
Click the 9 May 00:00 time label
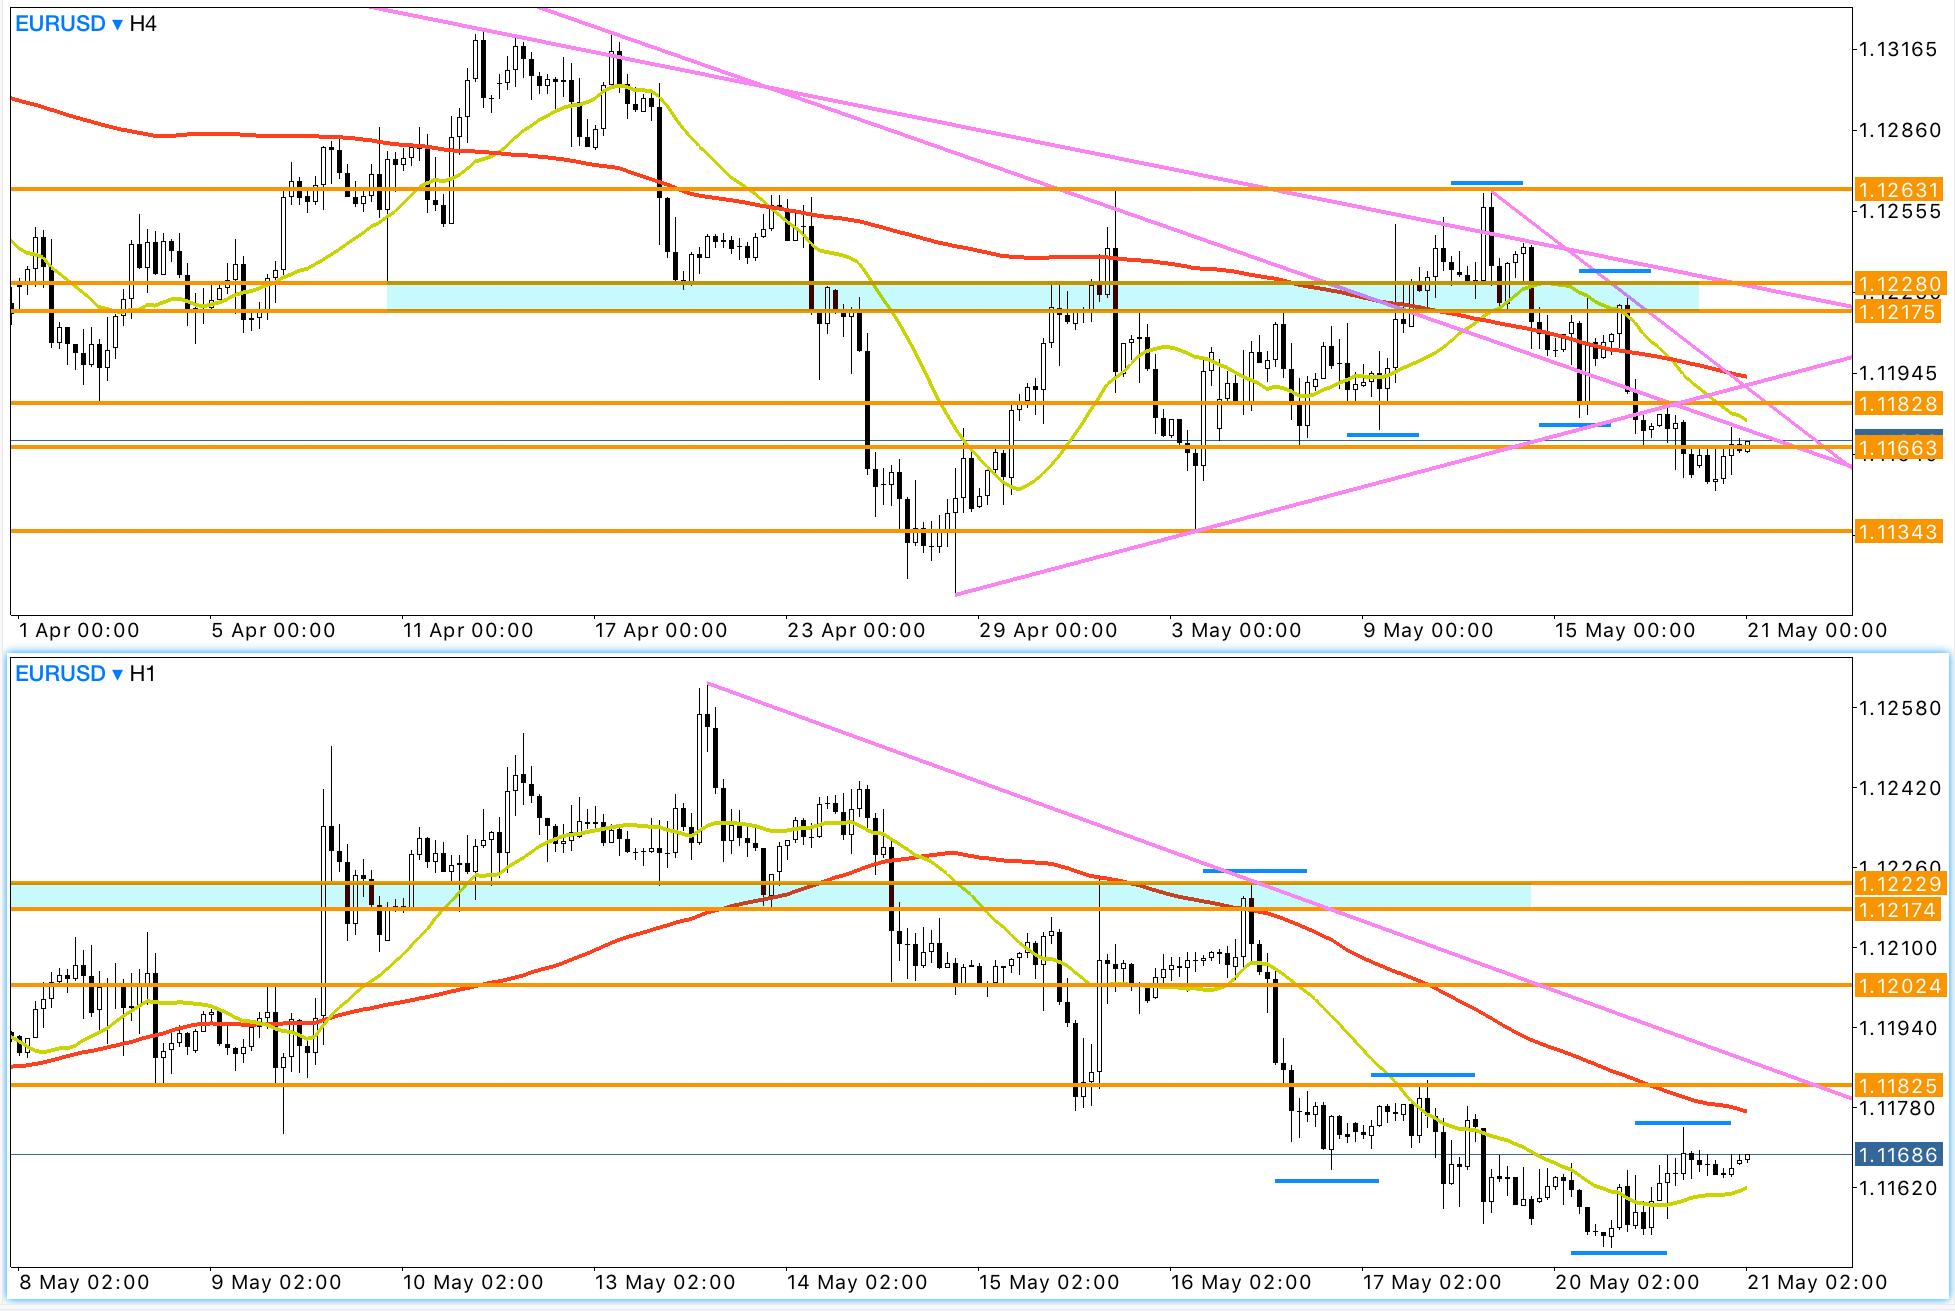tap(1428, 631)
